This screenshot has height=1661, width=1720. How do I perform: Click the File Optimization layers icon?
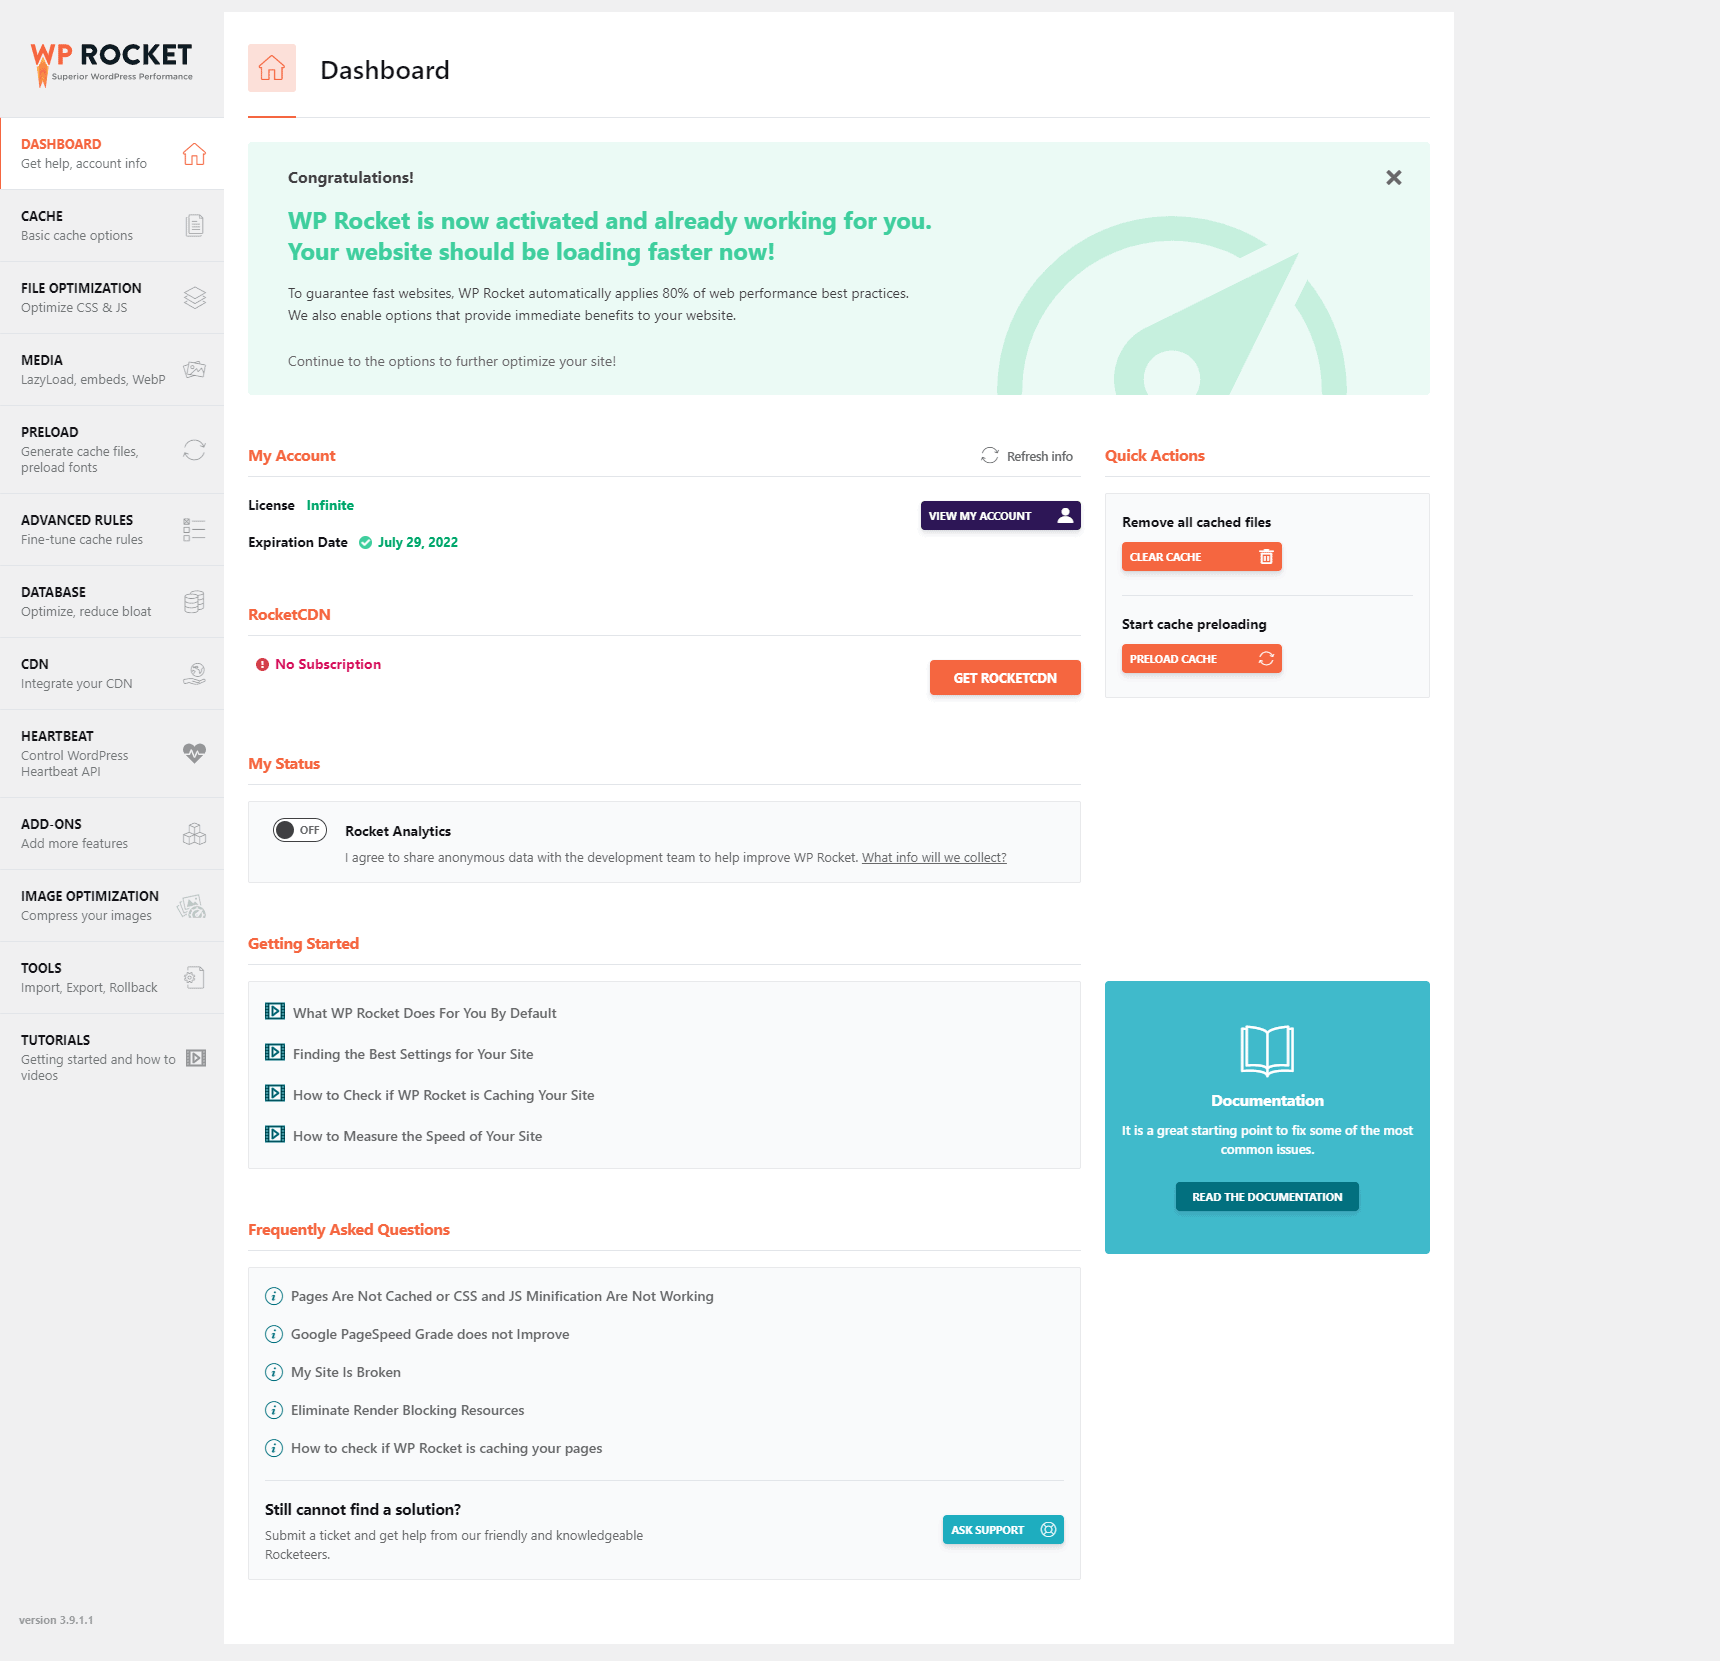click(x=195, y=298)
